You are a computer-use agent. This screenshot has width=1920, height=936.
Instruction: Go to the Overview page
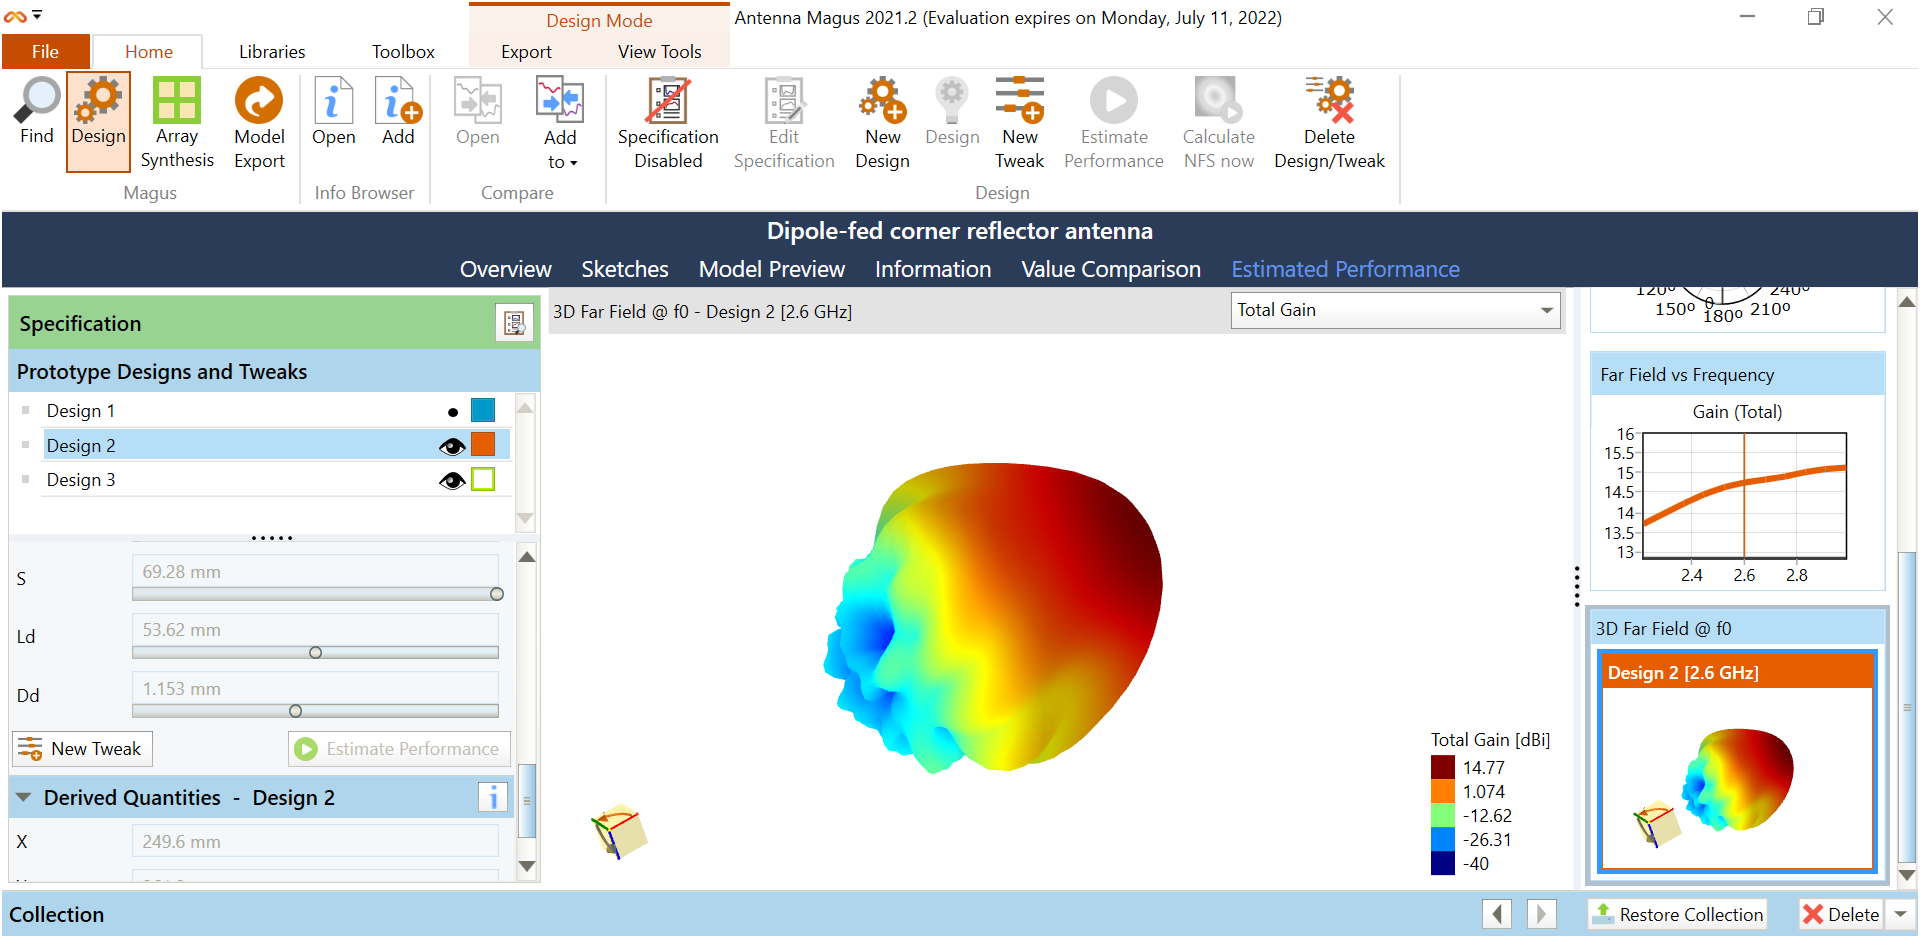(x=505, y=269)
